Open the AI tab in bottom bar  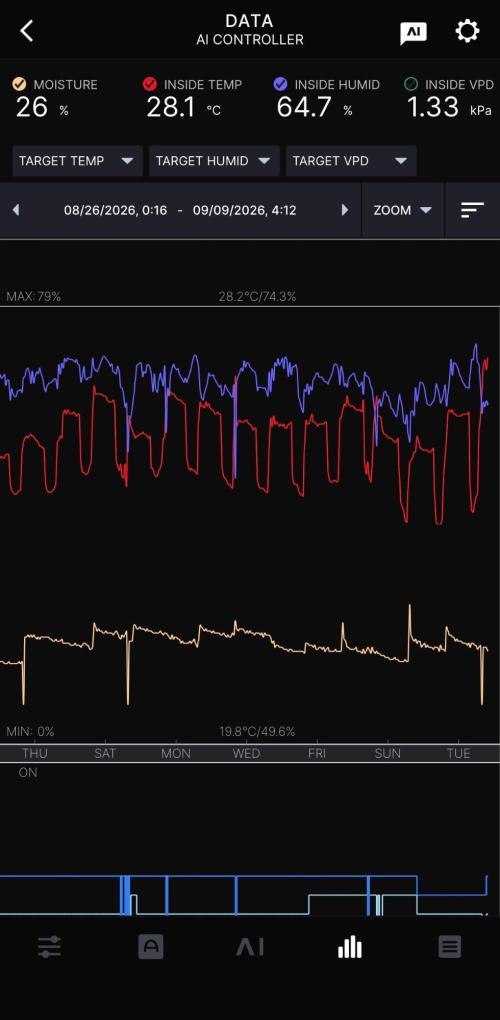250,947
